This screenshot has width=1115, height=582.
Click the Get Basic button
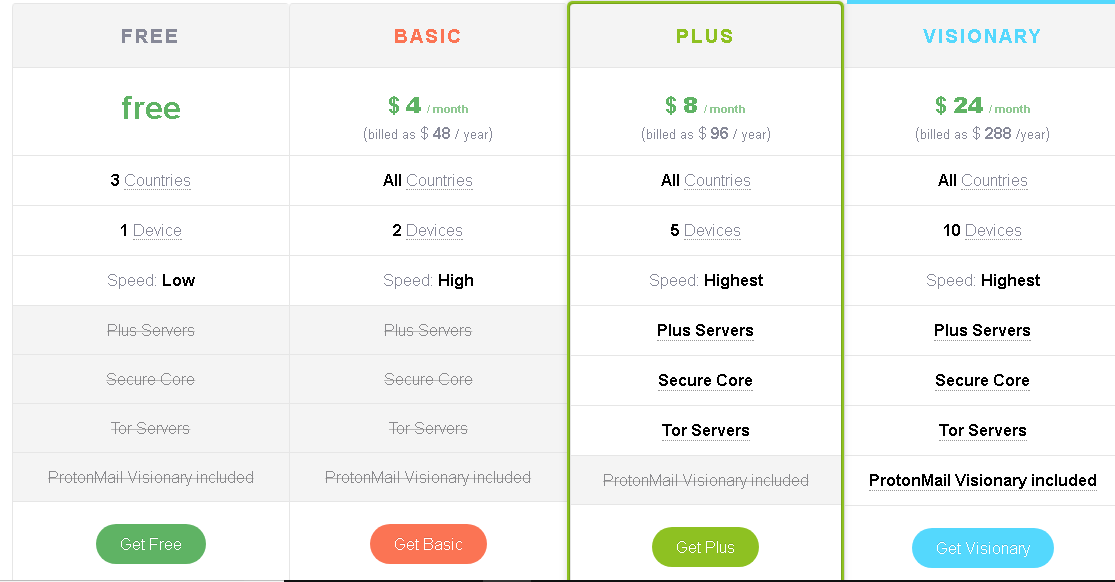[428, 544]
